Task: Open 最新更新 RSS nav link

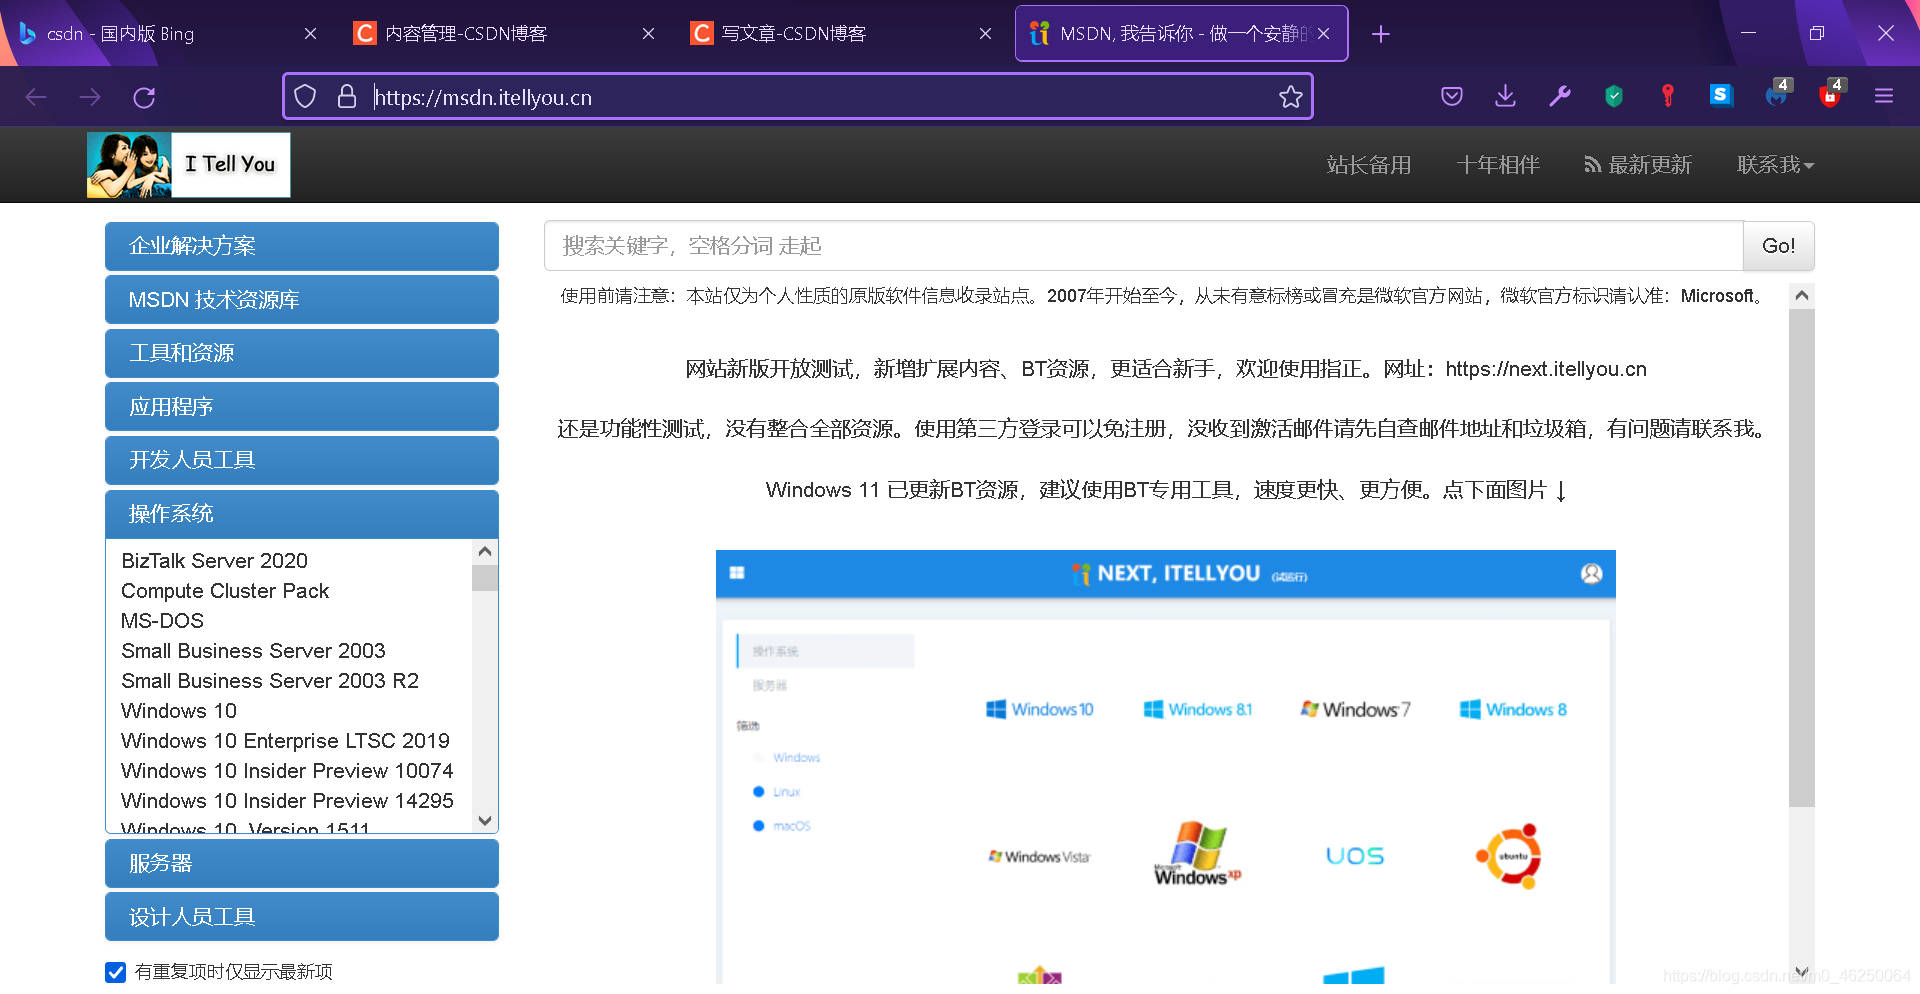Action: [x=1638, y=165]
